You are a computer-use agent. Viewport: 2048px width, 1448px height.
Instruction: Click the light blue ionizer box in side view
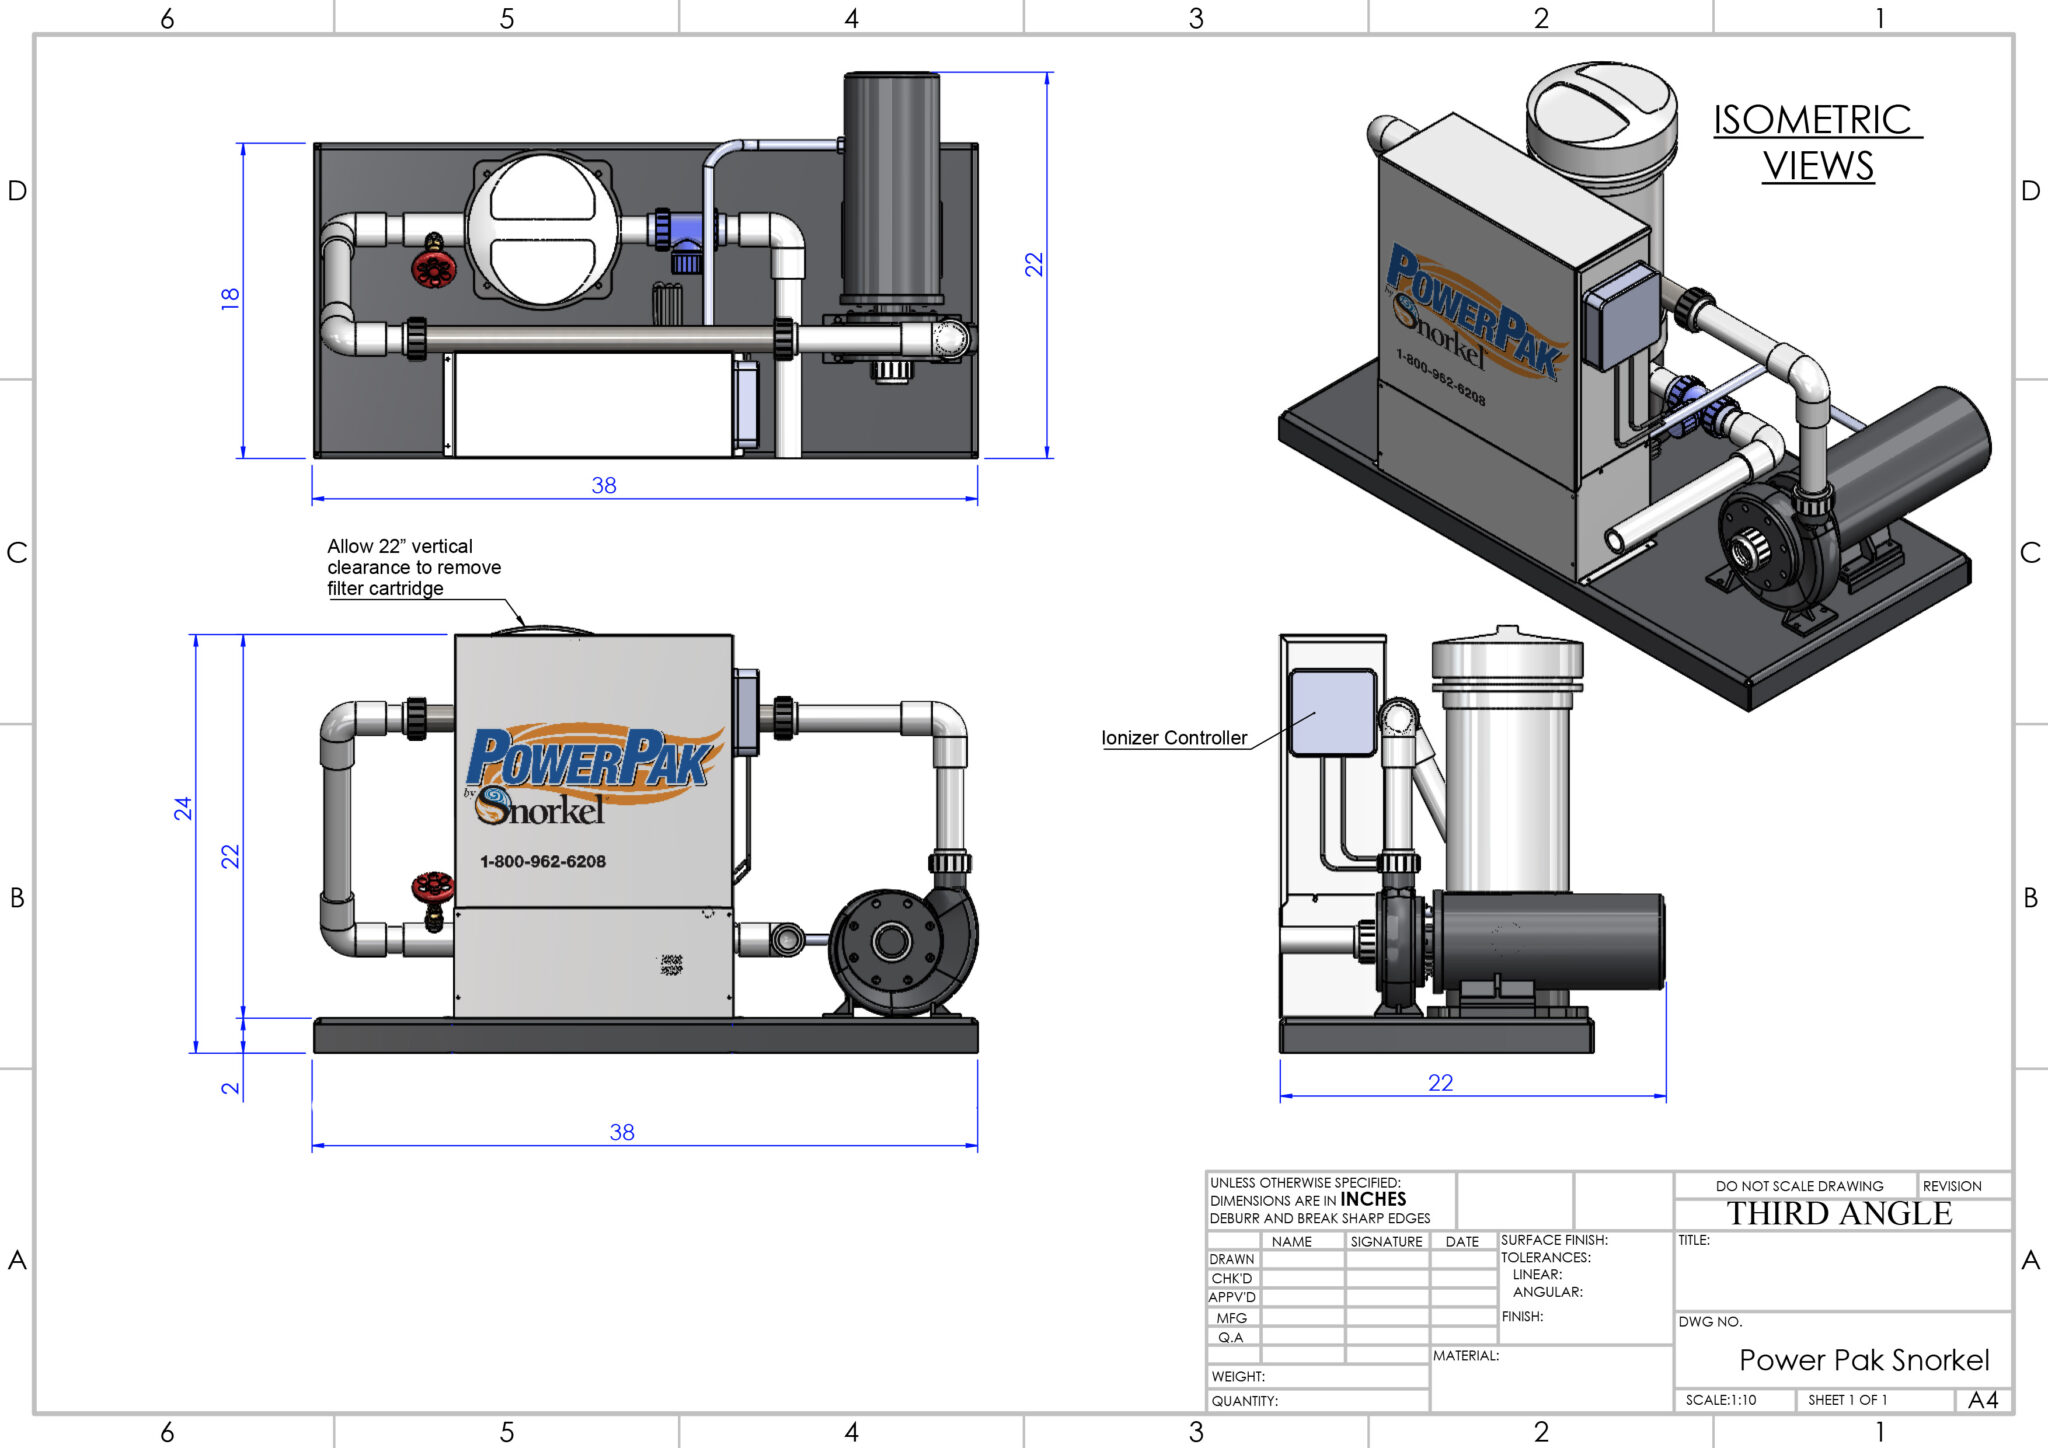[x=1332, y=712]
